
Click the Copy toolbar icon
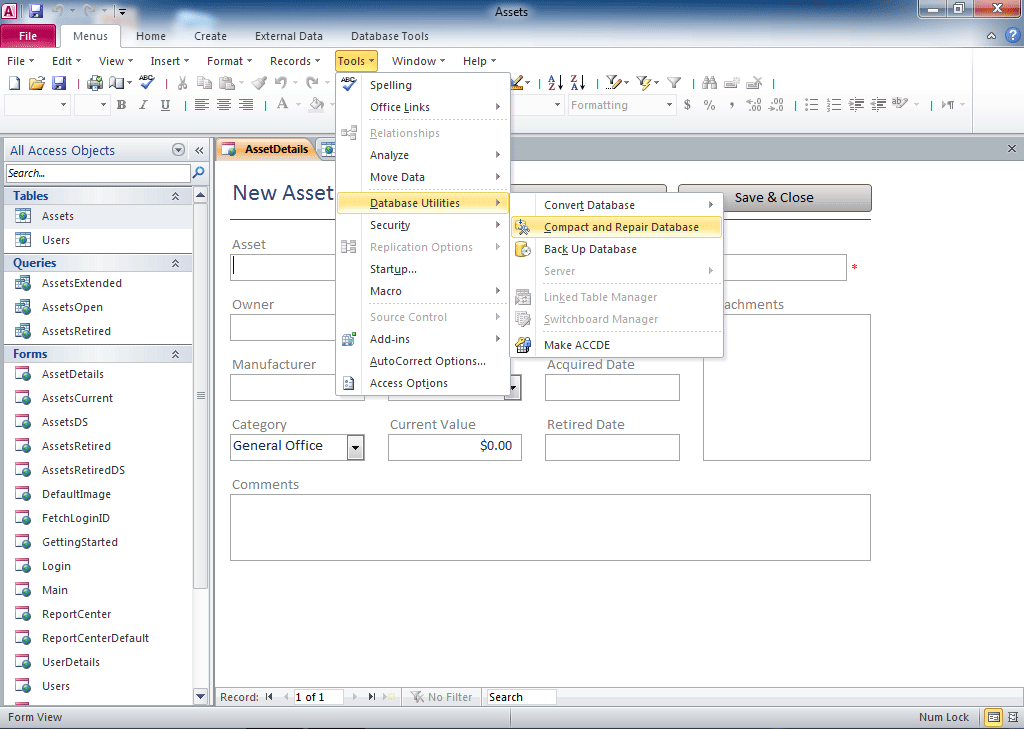tap(204, 83)
